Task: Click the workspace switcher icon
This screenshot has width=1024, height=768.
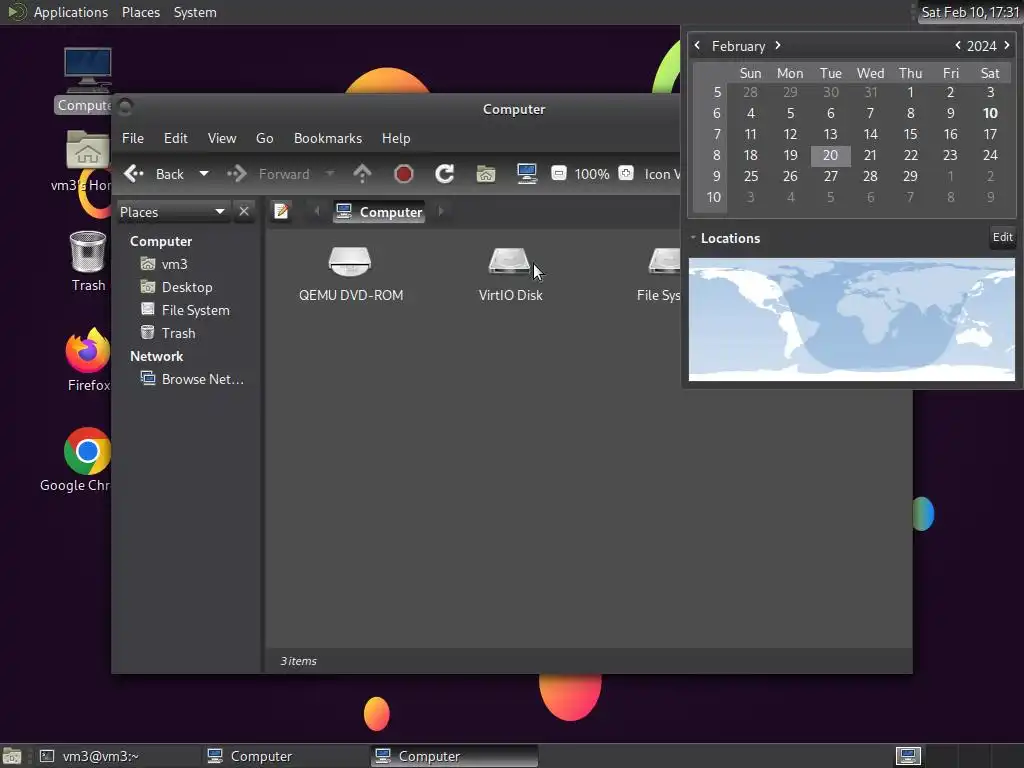Action: pos(908,756)
